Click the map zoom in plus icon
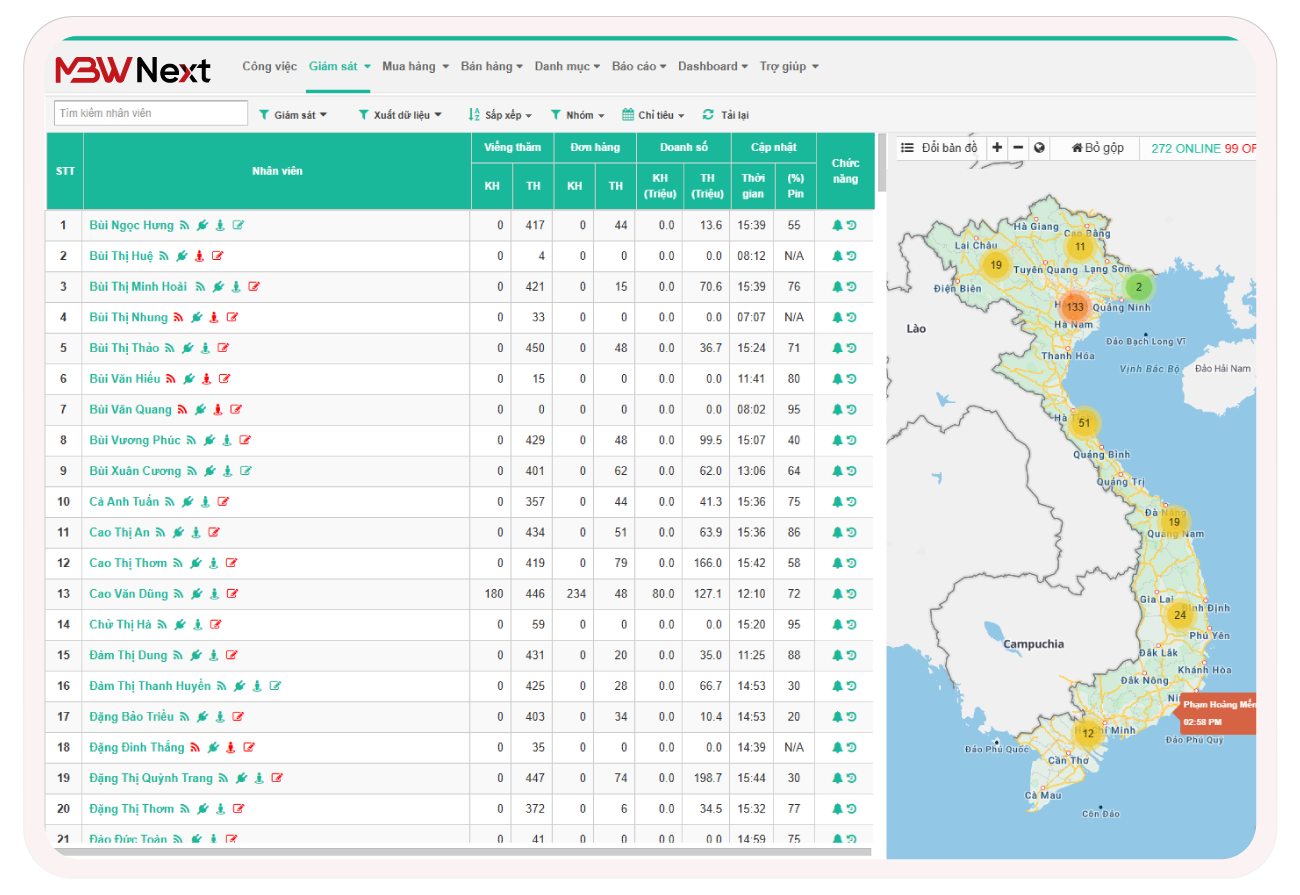 pos(997,148)
